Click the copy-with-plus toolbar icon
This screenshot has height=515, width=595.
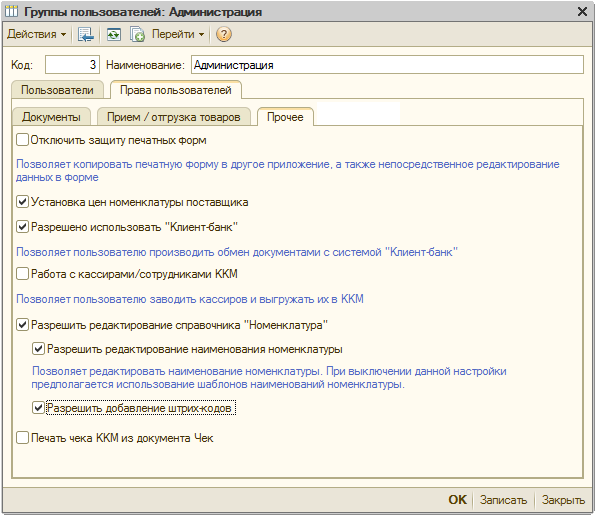(x=137, y=35)
